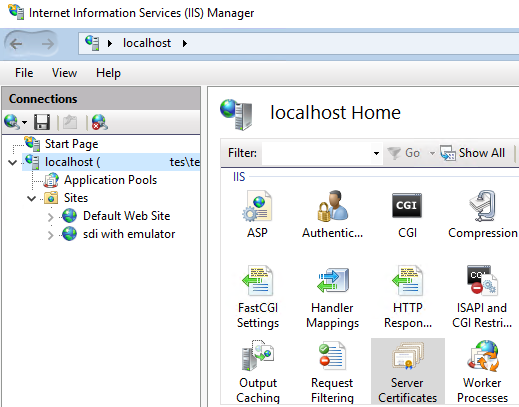Click the localhost Home heading
This screenshot has height=407, width=519.
click(335, 112)
